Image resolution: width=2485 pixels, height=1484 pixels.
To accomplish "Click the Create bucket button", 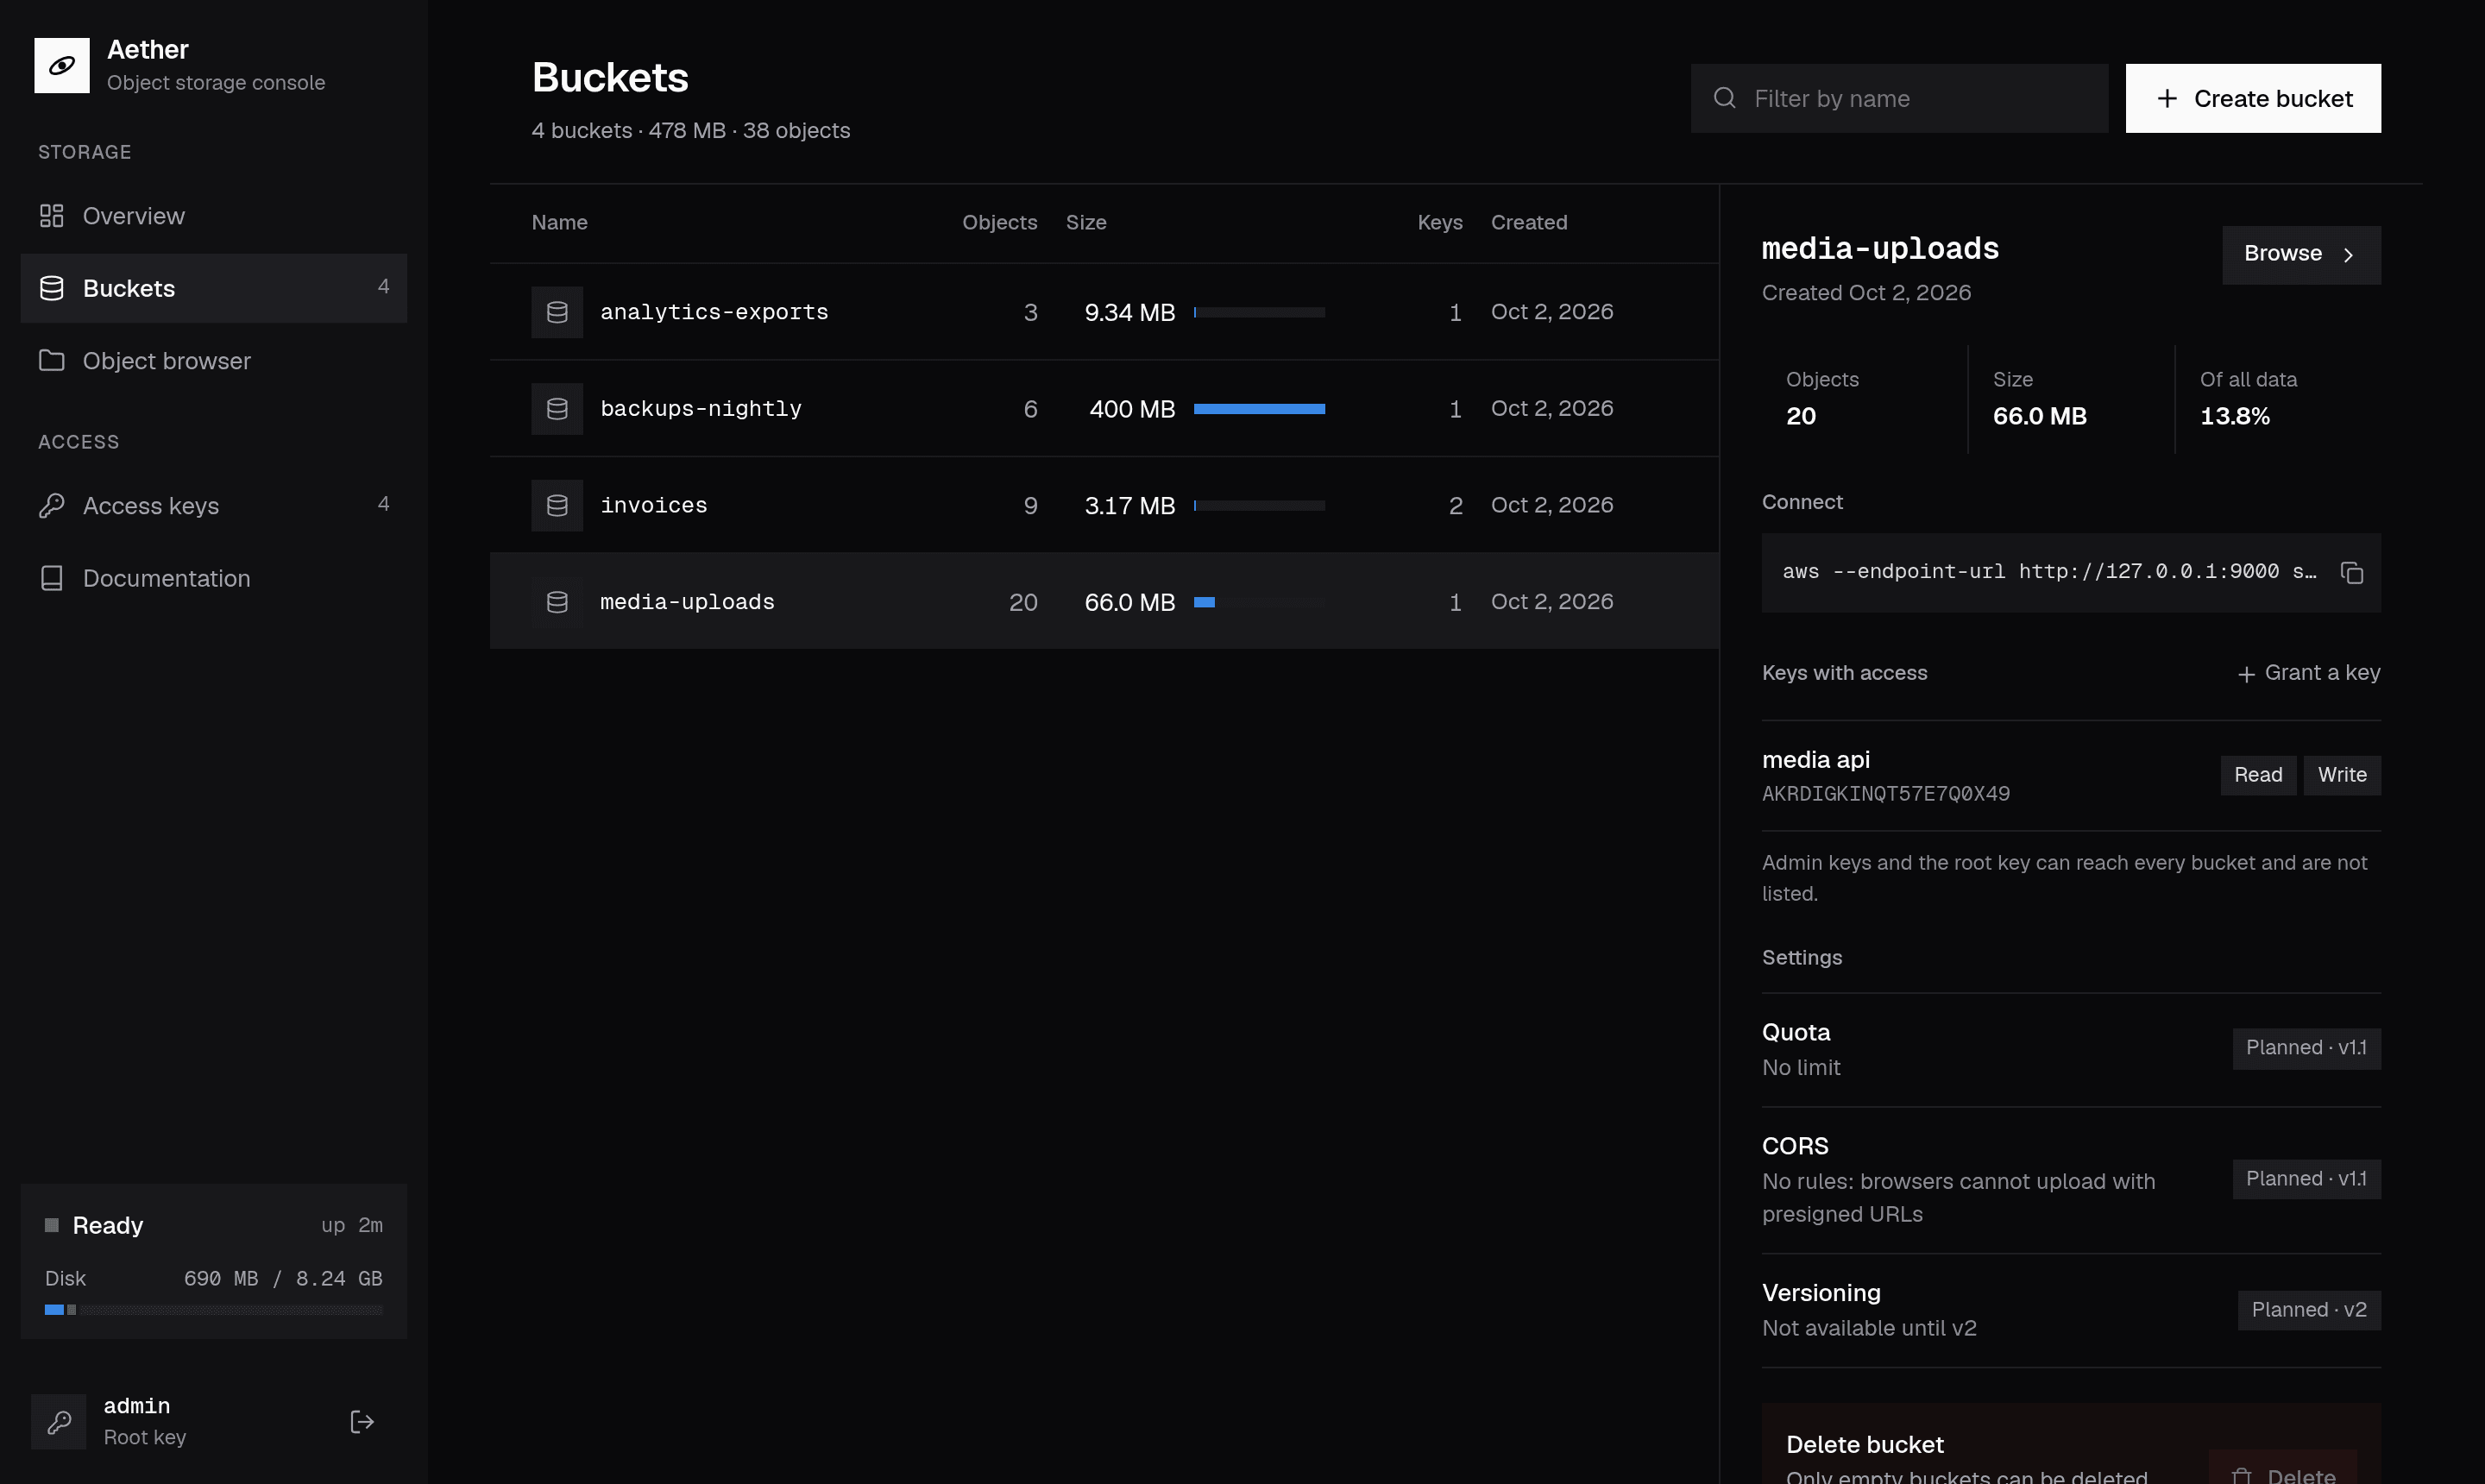I will (x=2253, y=98).
